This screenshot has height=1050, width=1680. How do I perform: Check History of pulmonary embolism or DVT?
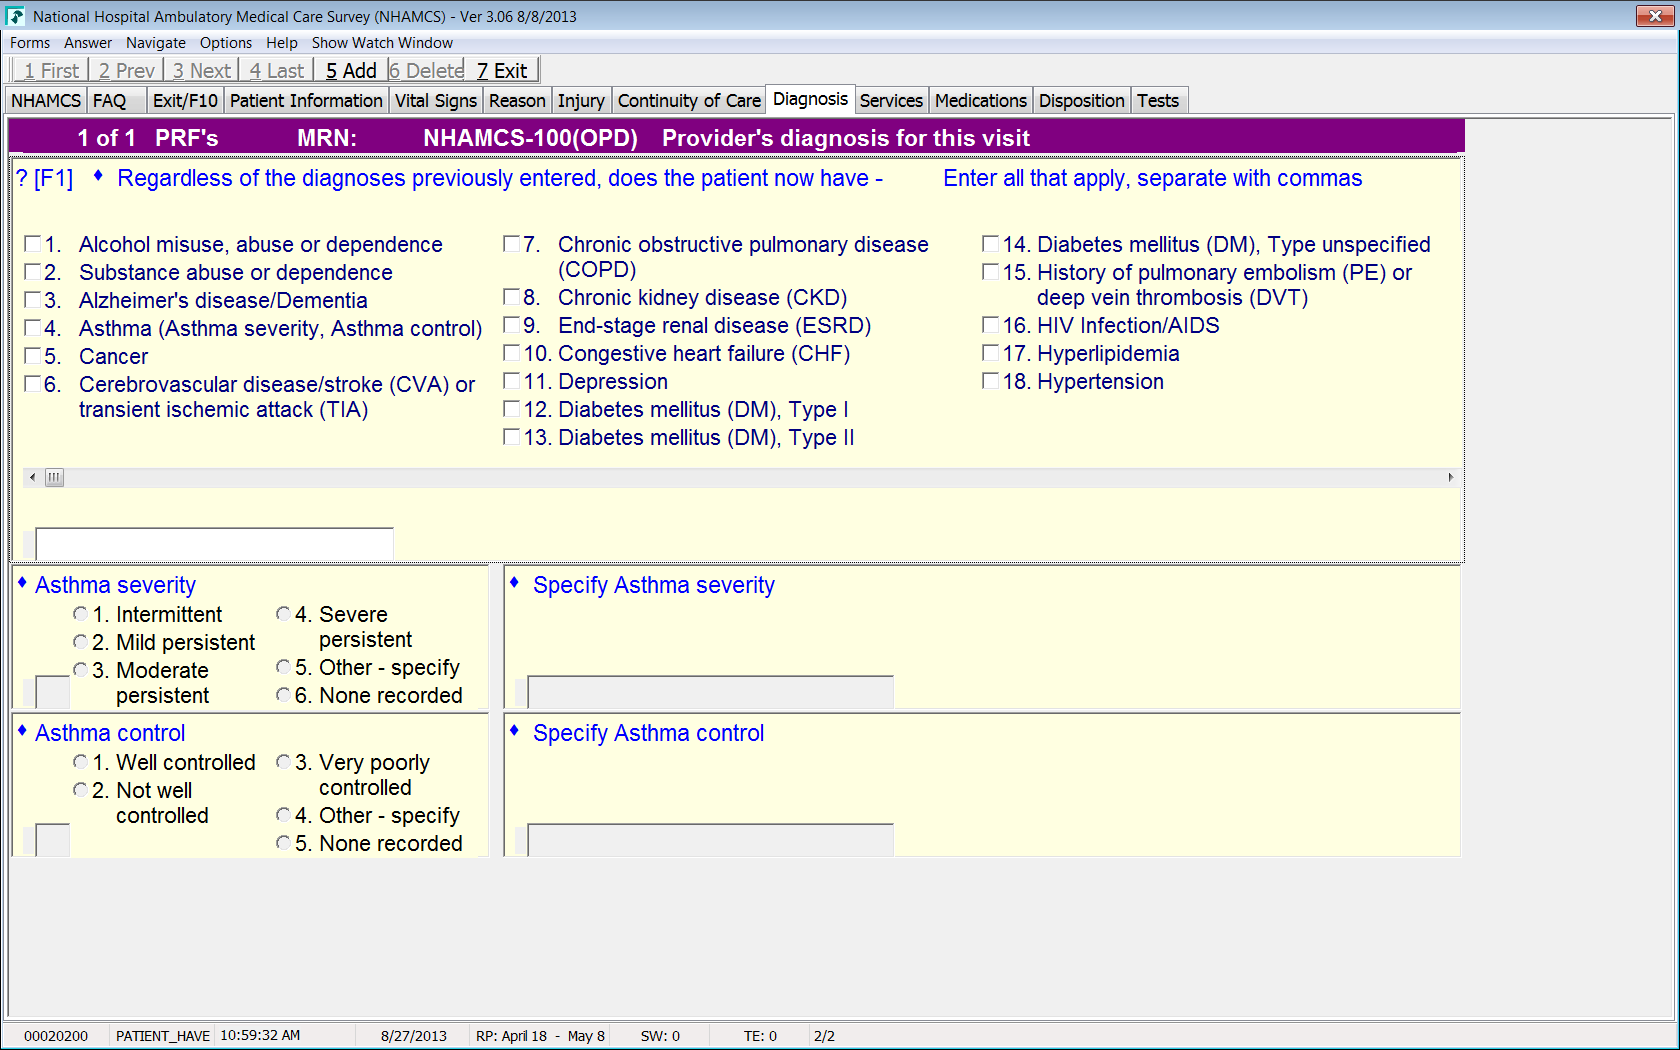[991, 272]
